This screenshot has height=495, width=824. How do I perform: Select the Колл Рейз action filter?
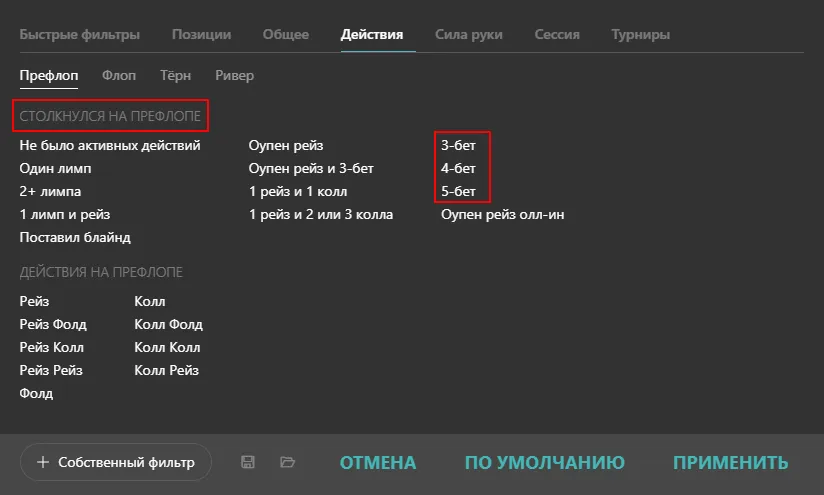click(167, 370)
